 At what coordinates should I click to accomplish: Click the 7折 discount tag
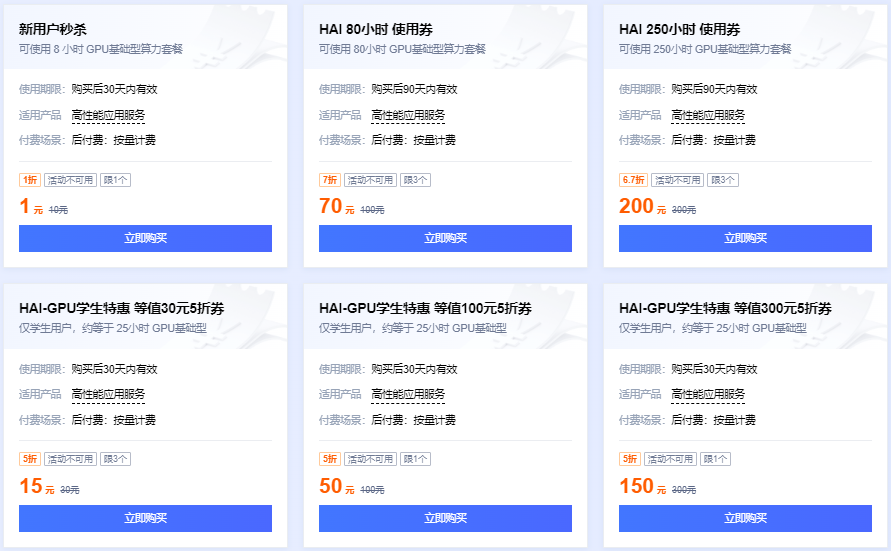(x=330, y=180)
